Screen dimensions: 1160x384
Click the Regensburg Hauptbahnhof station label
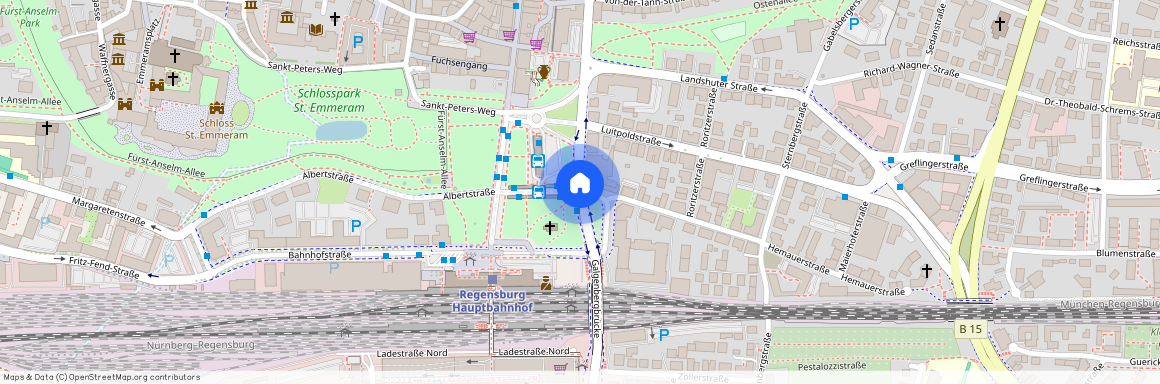pyautogui.click(x=493, y=300)
